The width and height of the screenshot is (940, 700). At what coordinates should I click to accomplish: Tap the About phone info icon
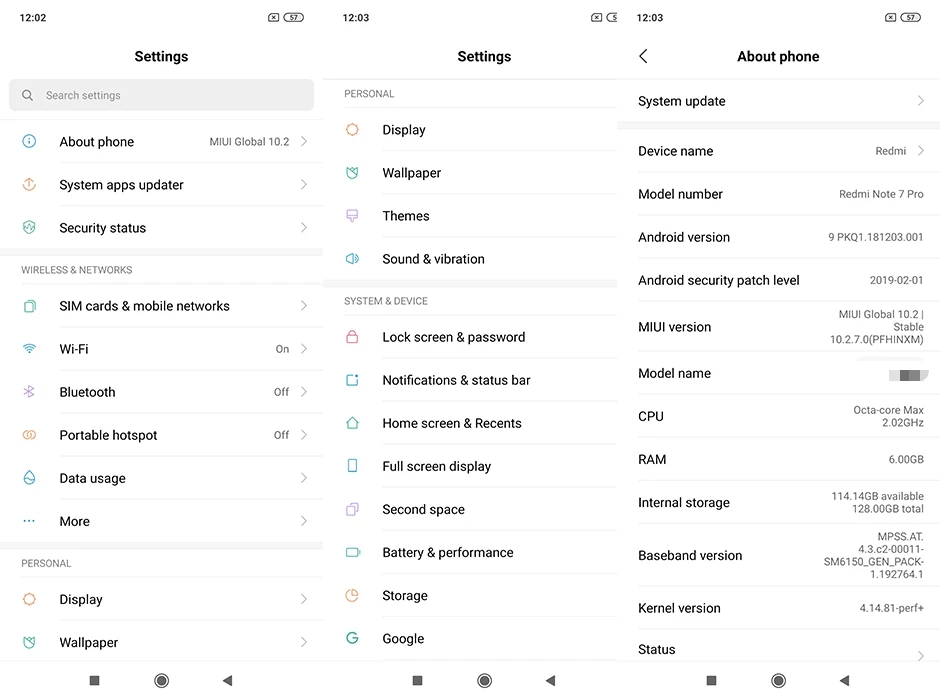pyautogui.click(x=29, y=141)
